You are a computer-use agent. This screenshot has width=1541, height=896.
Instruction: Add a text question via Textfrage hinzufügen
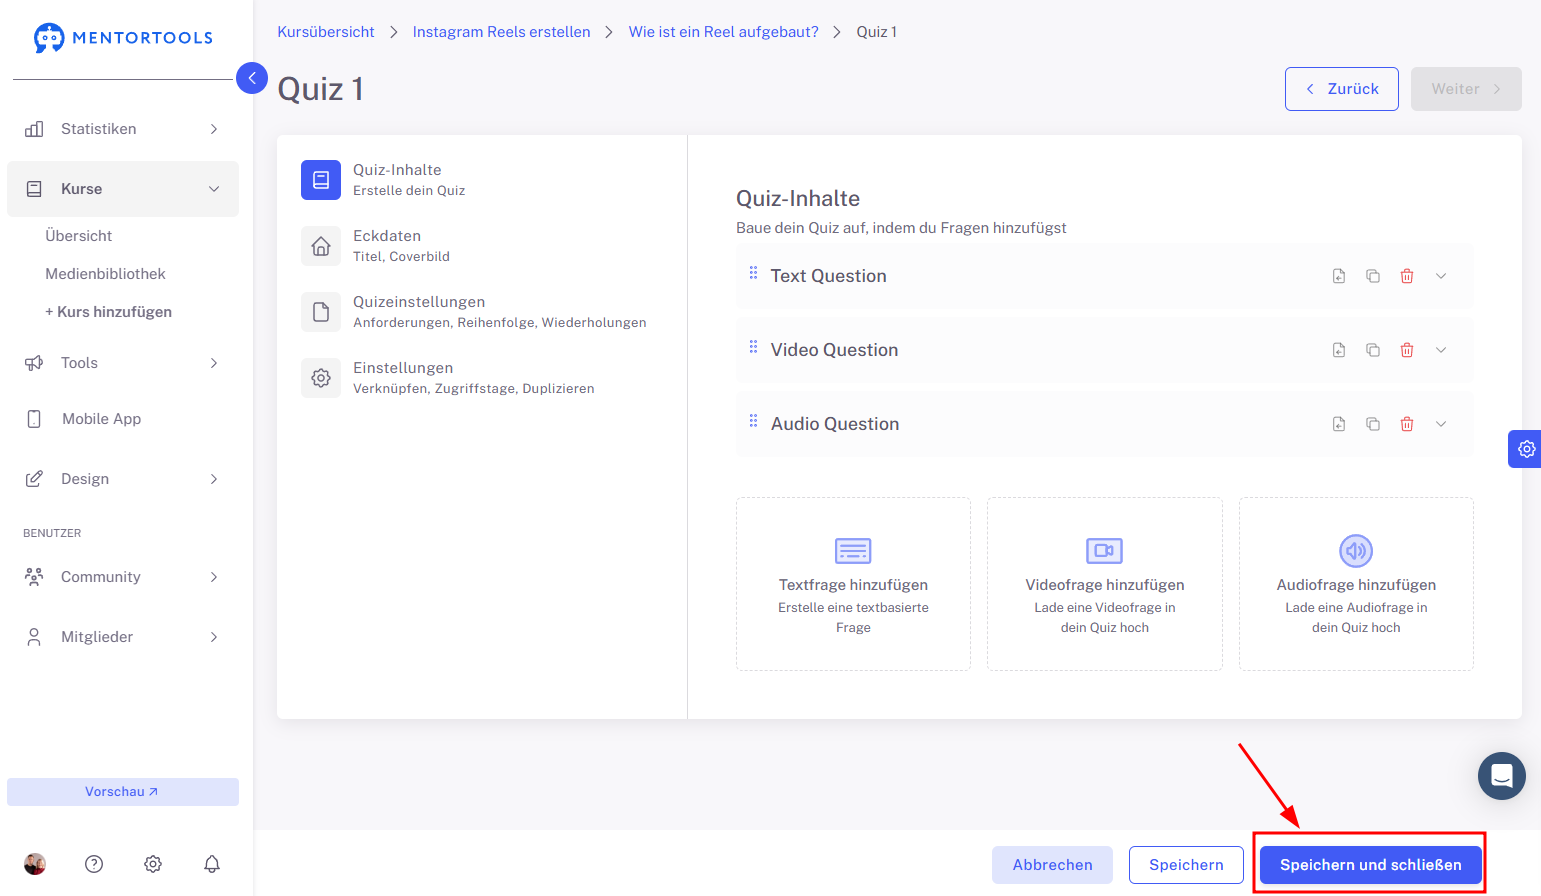coord(853,584)
